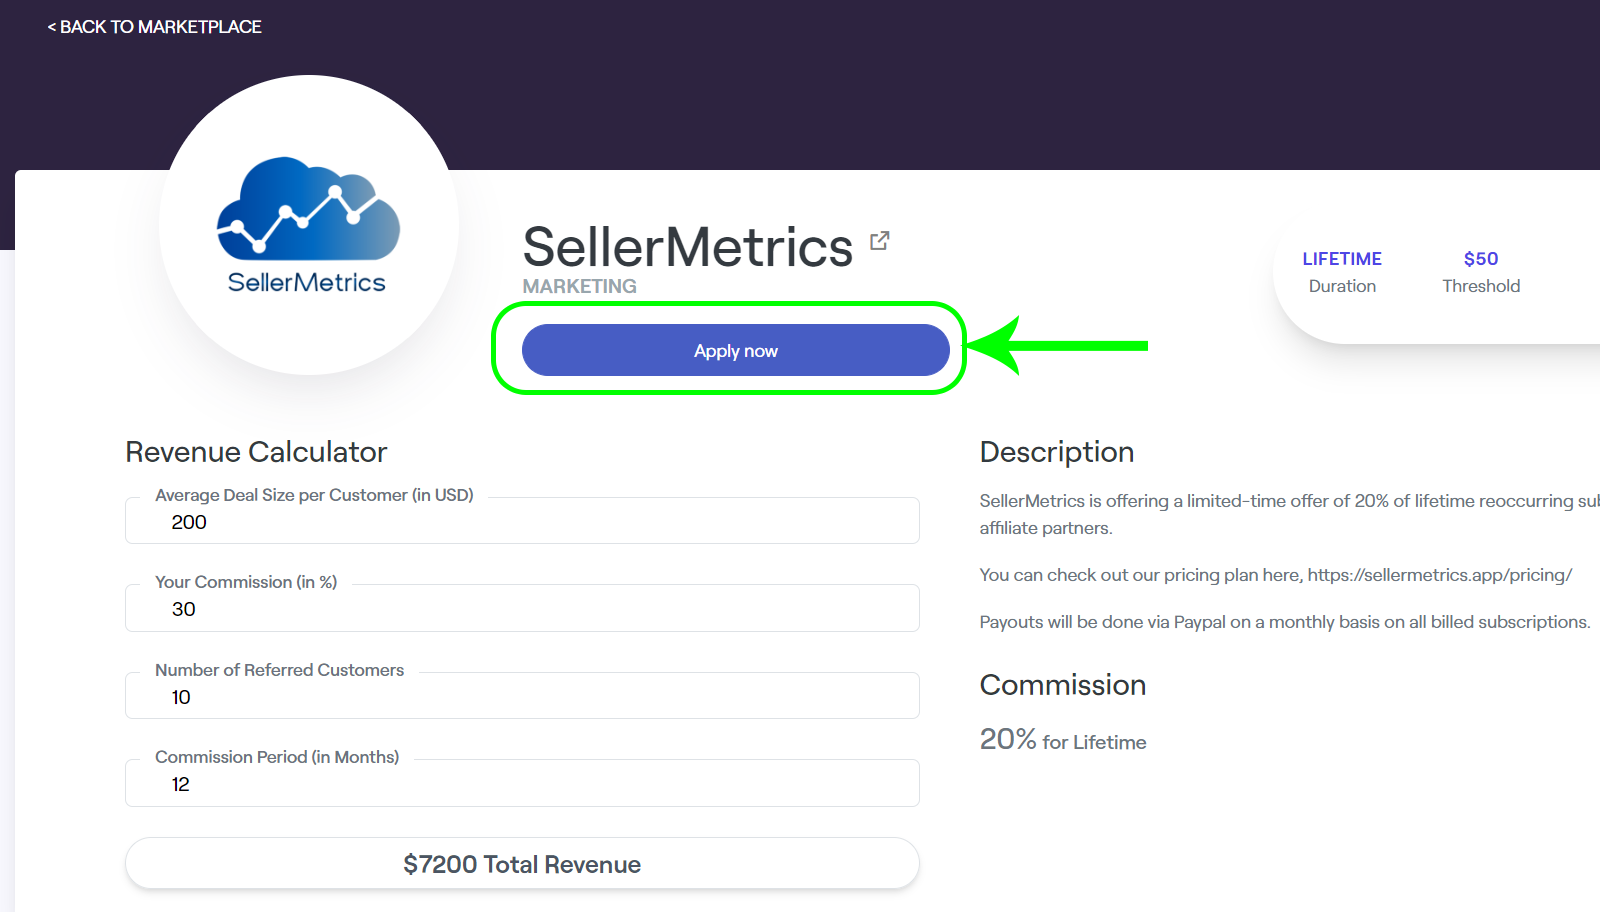Click the SellerMetrics cloud logo
The image size is (1600, 912).
[308, 208]
